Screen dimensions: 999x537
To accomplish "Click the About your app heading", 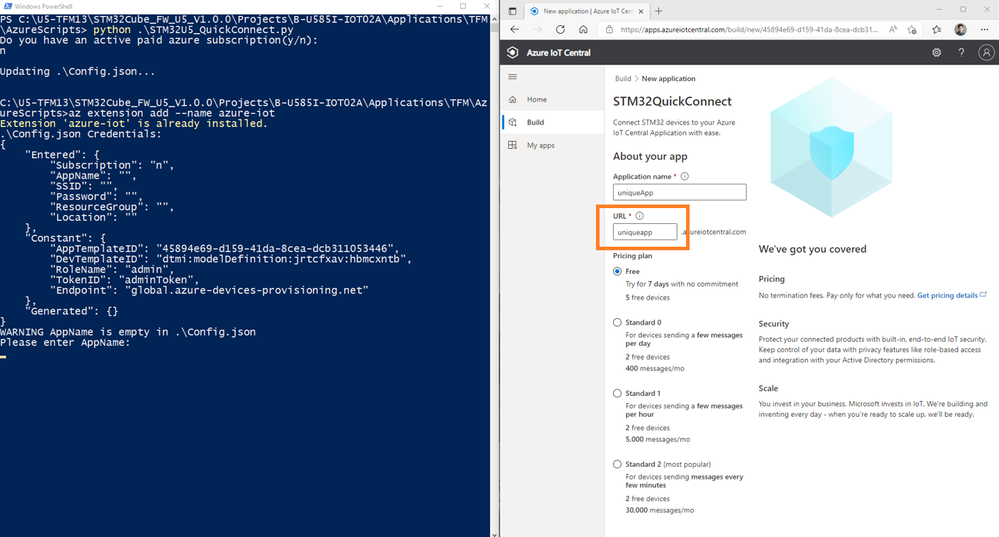I will click(x=650, y=157).
